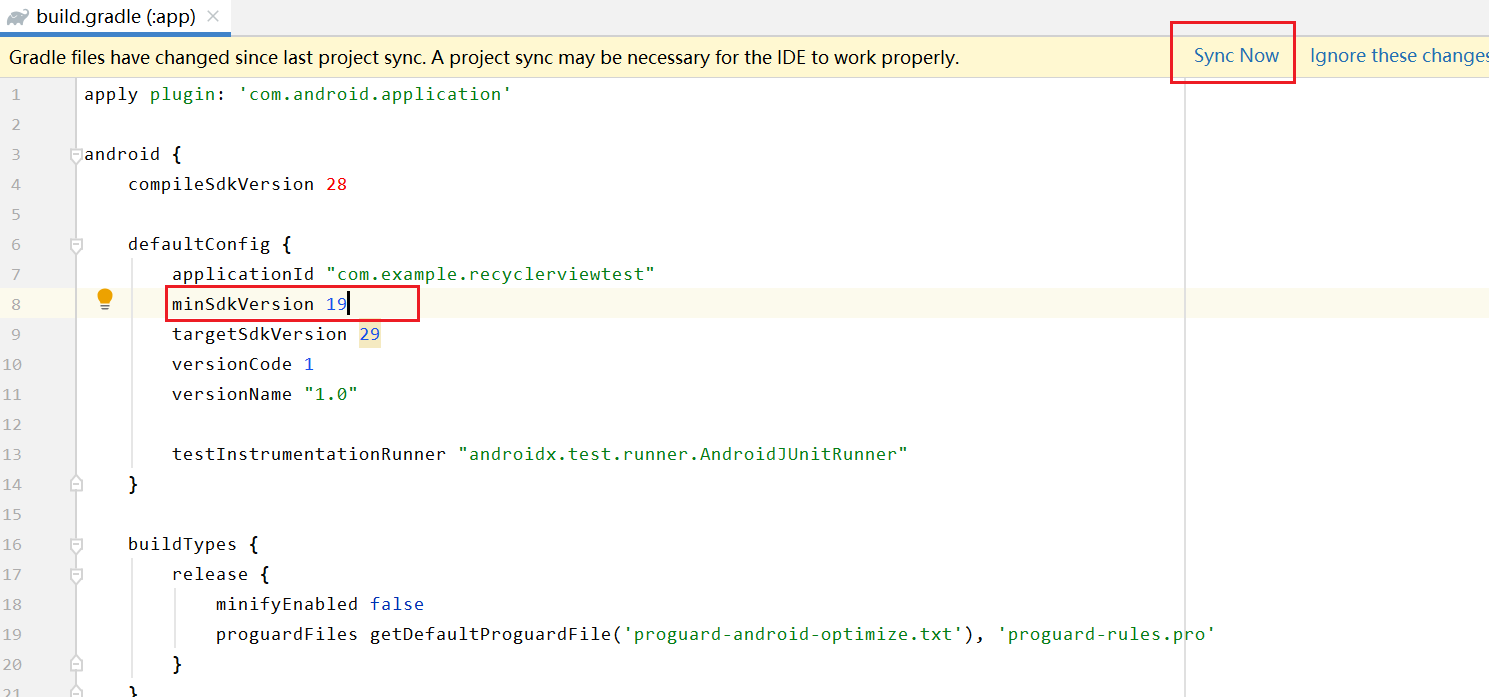
Task: Click line number 8 in the gutter
Action: tap(16, 303)
